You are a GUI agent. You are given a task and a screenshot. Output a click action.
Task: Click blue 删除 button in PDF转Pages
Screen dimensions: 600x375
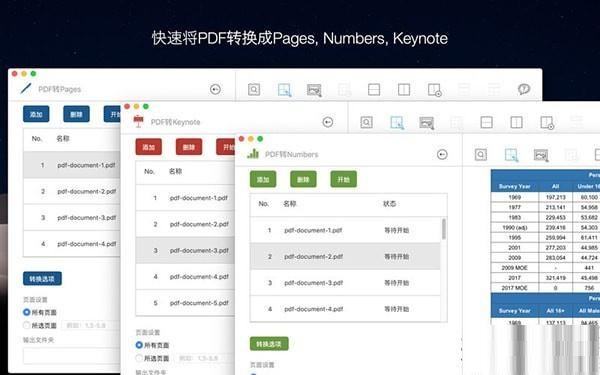coord(76,114)
